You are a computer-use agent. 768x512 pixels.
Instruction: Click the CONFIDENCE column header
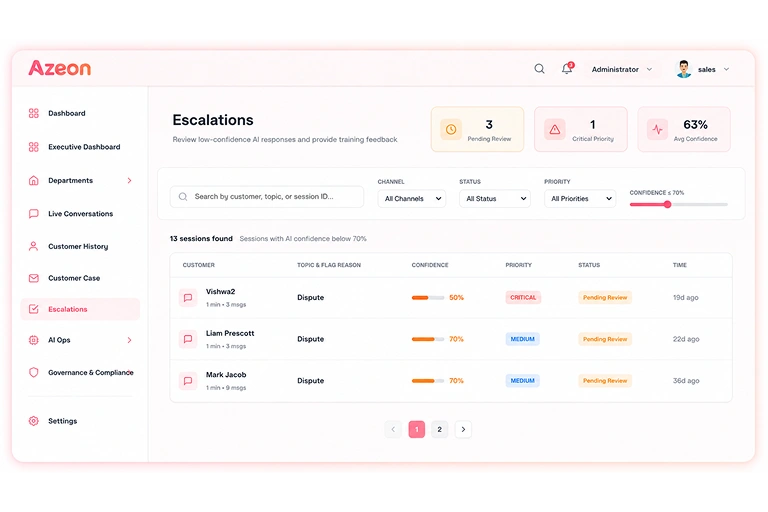(x=430, y=265)
